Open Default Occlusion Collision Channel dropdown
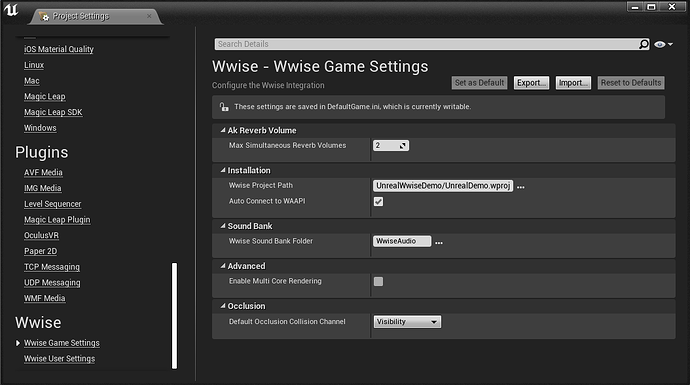The width and height of the screenshot is (690, 385). coord(407,322)
